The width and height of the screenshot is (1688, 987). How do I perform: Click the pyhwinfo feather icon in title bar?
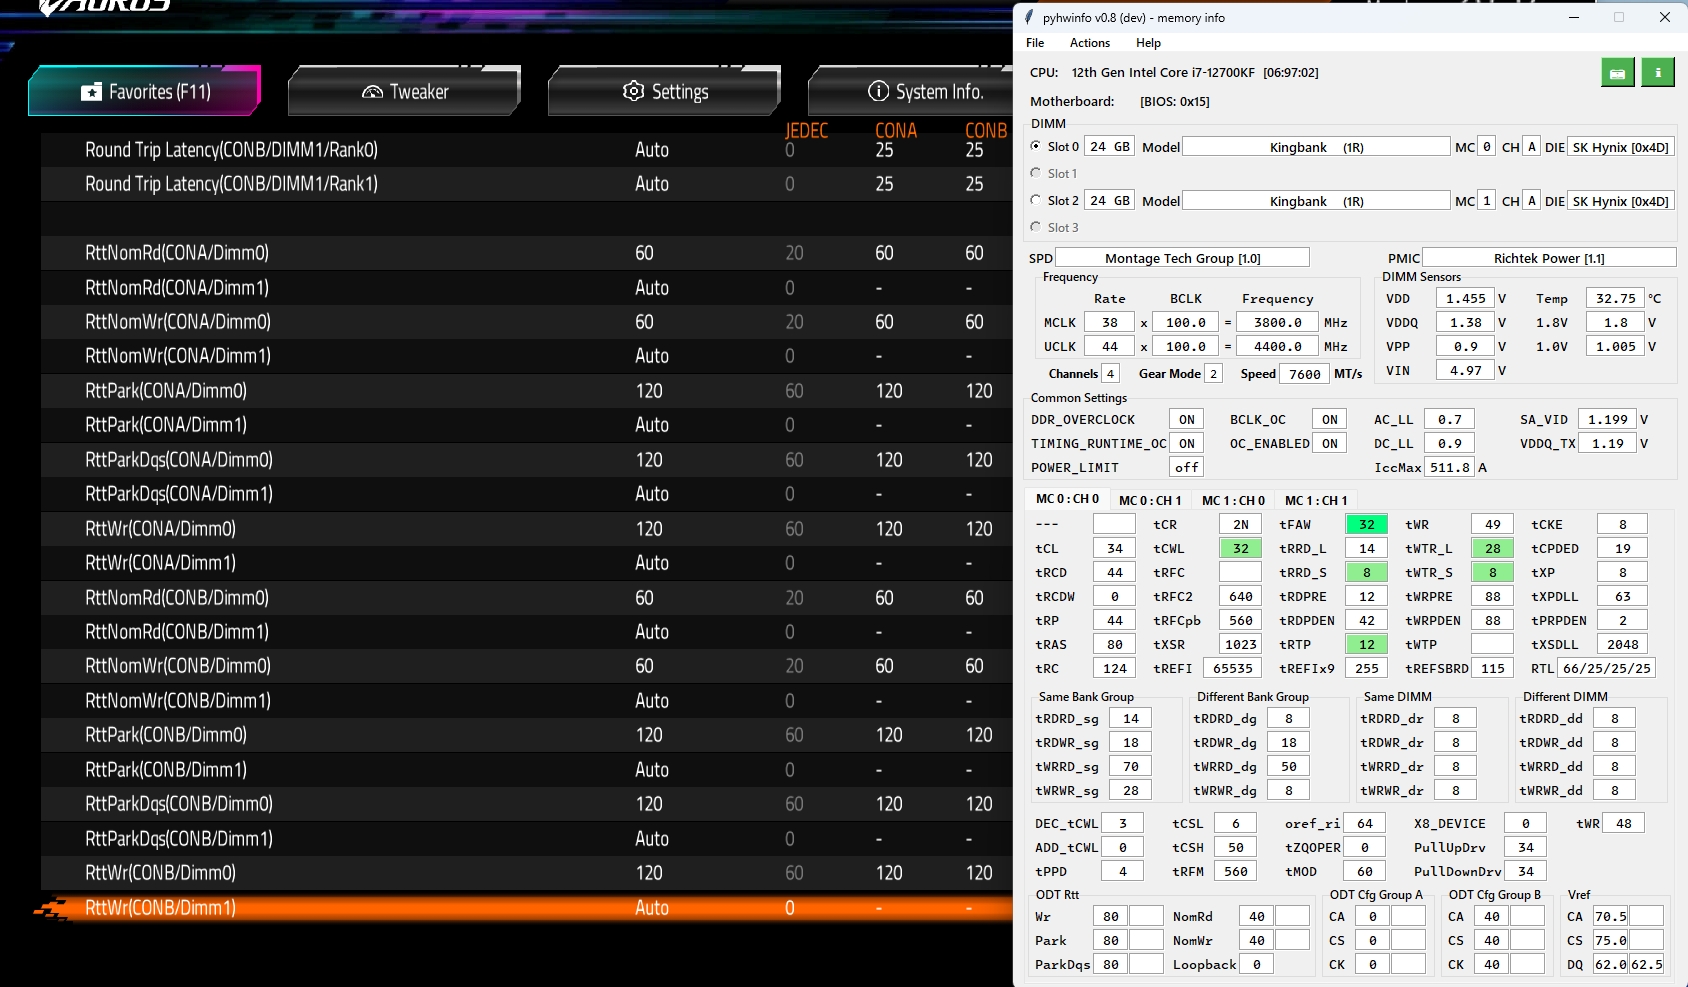(x=1029, y=17)
